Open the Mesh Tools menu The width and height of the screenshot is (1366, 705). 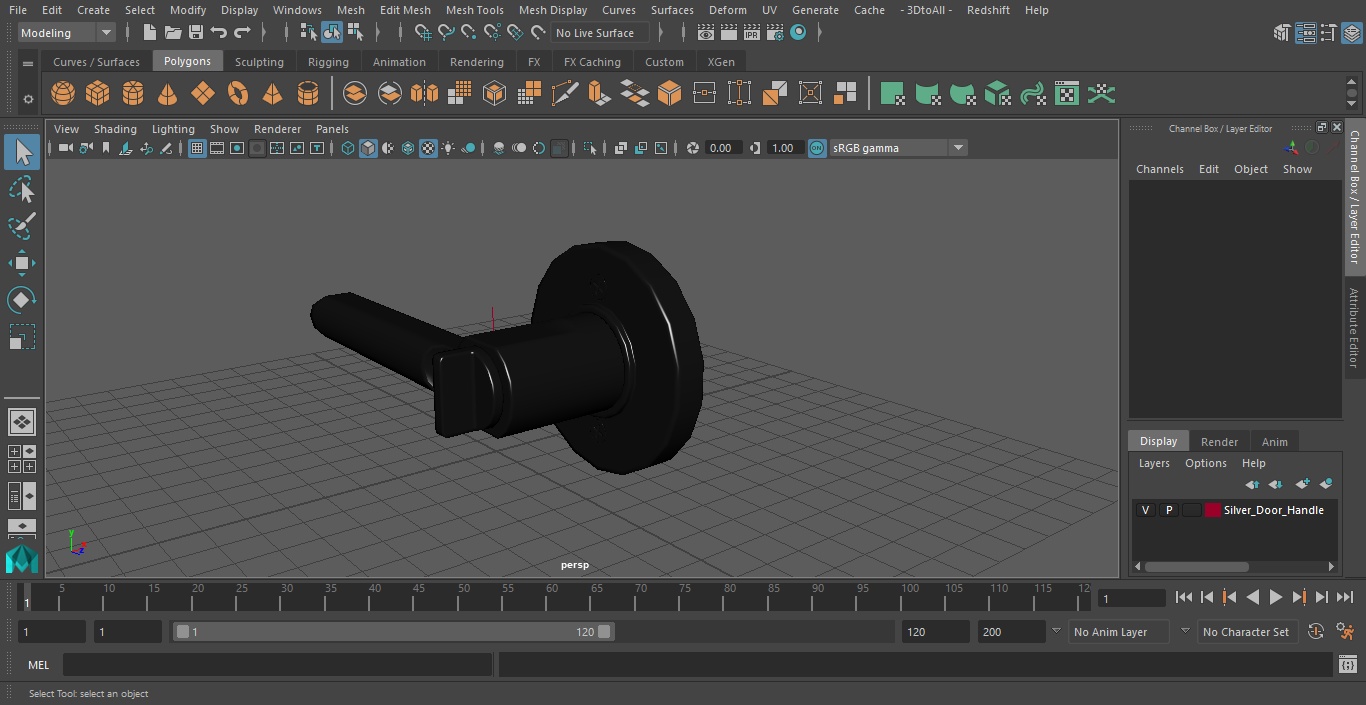tap(474, 10)
